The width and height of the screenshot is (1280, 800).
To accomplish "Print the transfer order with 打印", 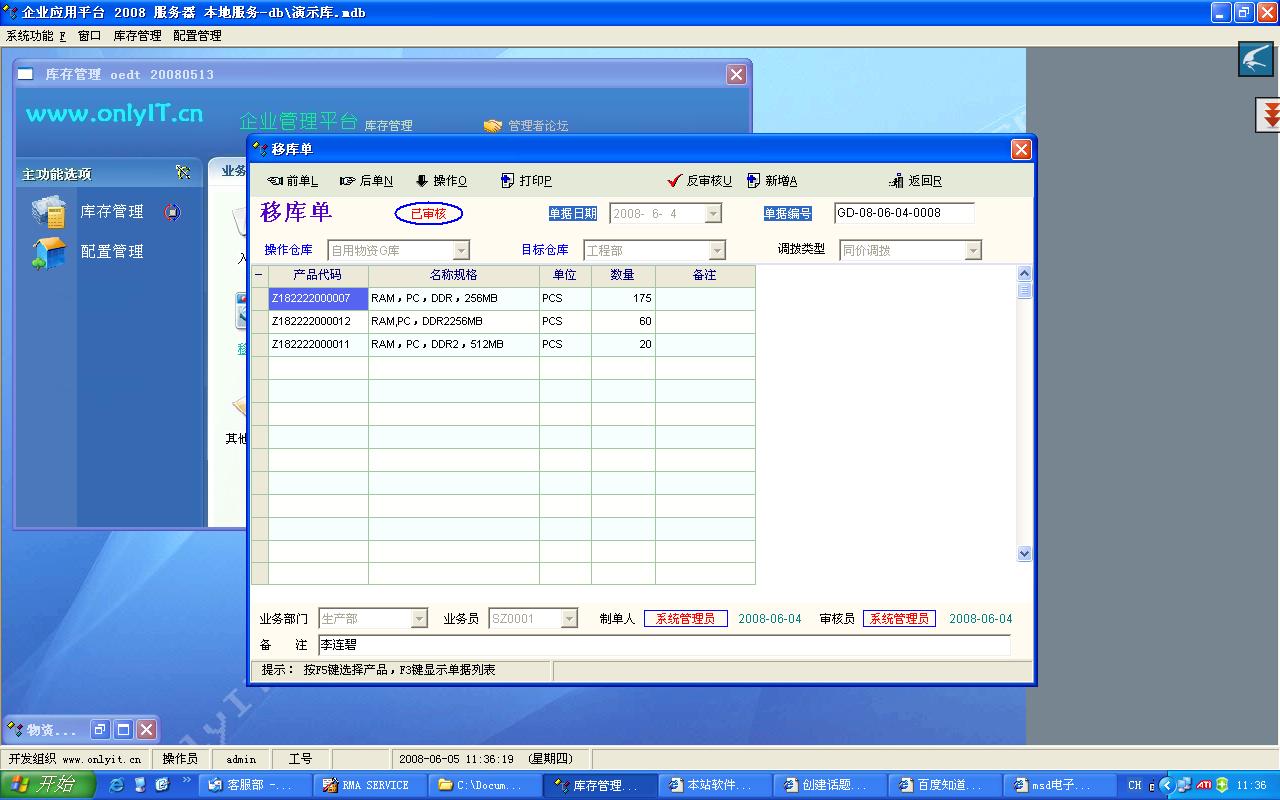I will (x=526, y=181).
